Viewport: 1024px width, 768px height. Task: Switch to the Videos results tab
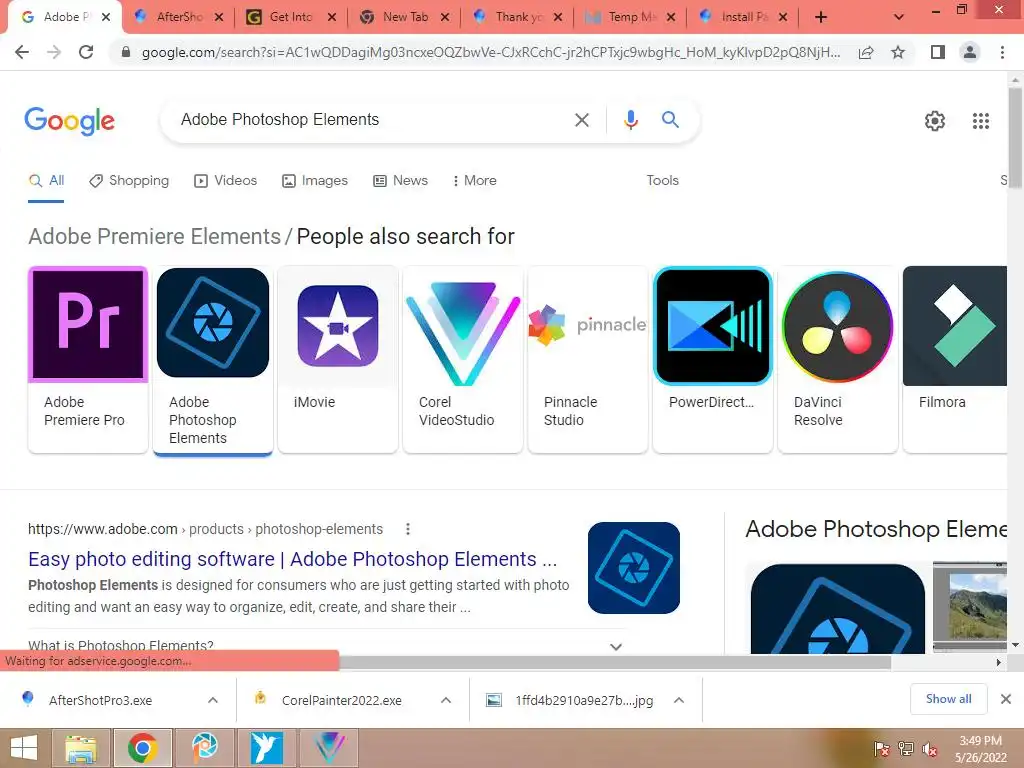coord(225,181)
